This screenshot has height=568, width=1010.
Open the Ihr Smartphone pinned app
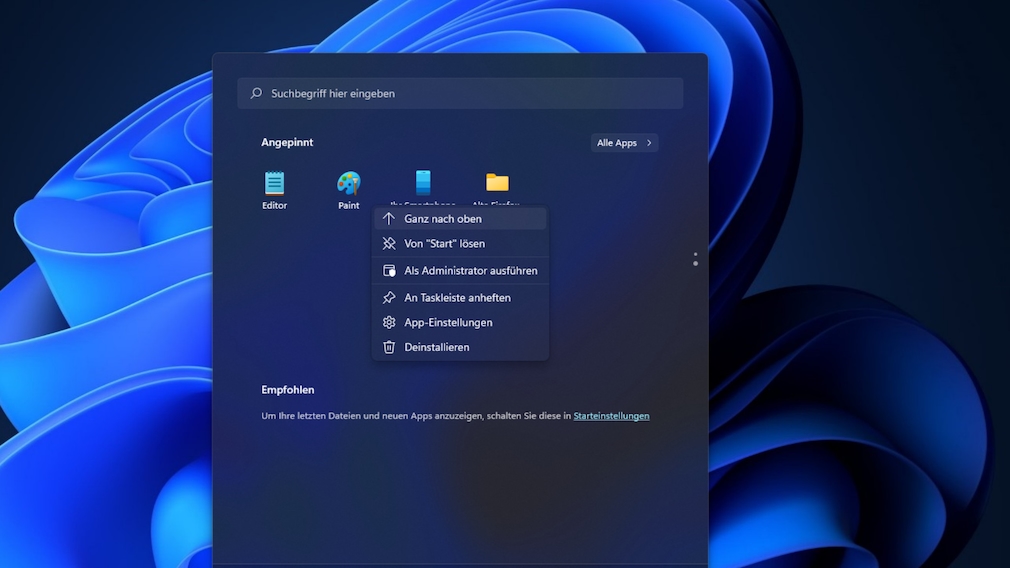(x=423, y=183)
